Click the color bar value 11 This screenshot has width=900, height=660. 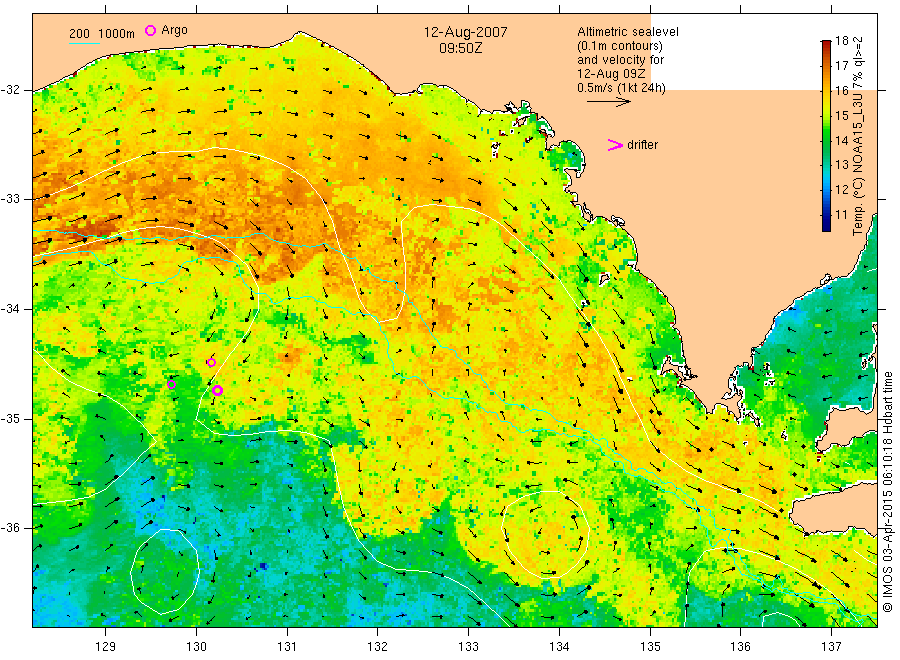pos(841,215)
